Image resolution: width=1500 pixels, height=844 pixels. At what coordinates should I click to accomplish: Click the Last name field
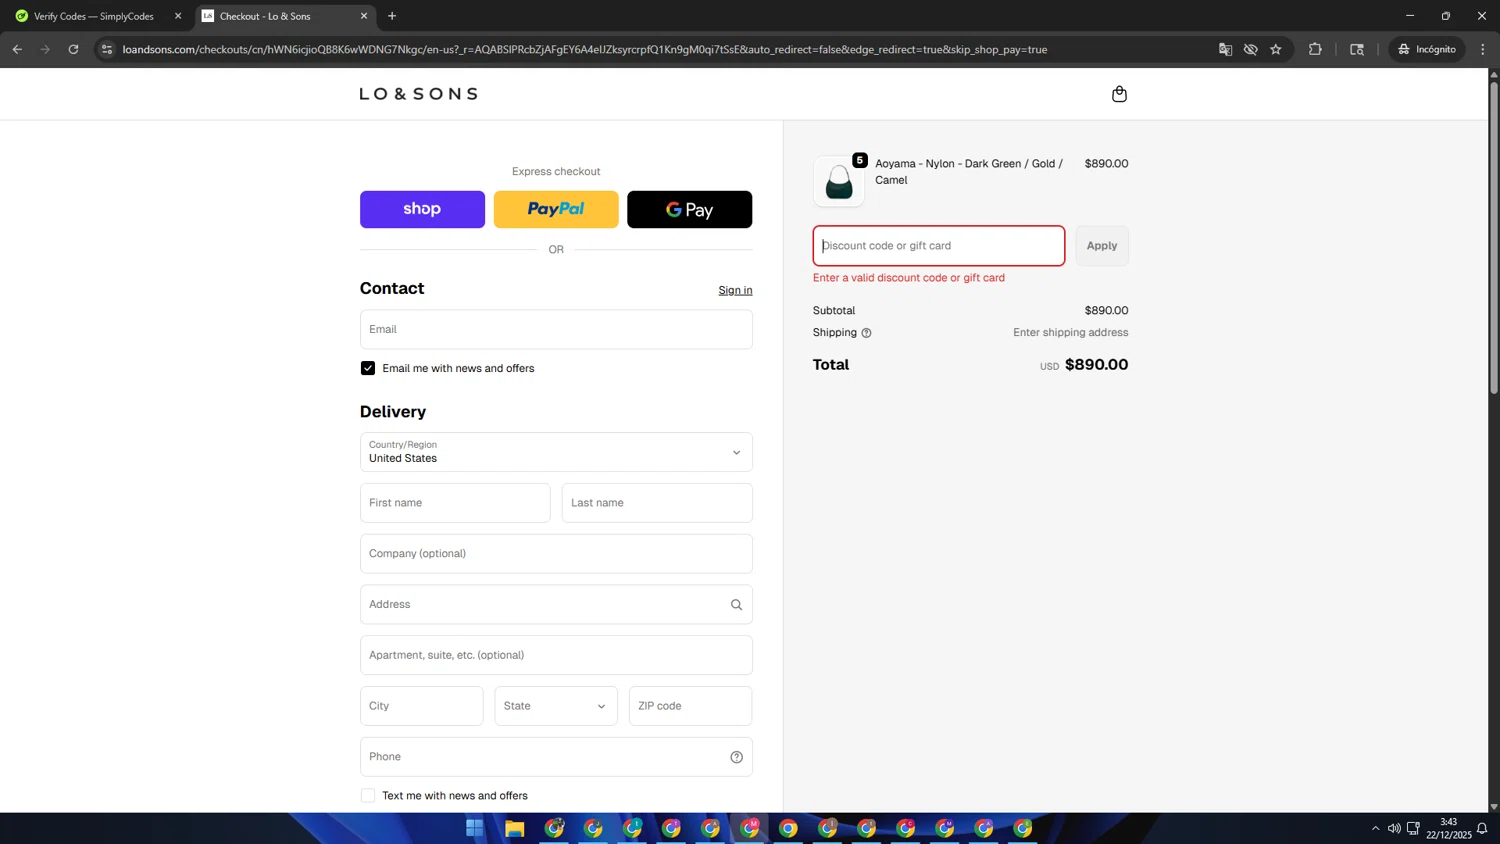pos(657,503)
